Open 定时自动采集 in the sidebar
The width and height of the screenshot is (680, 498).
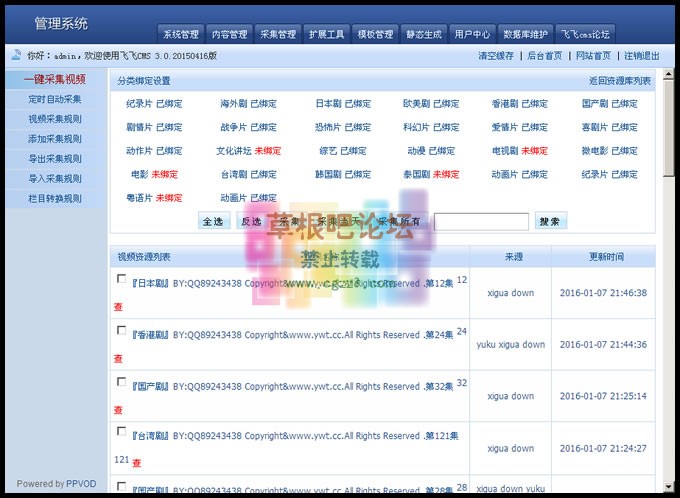point(55,99)
